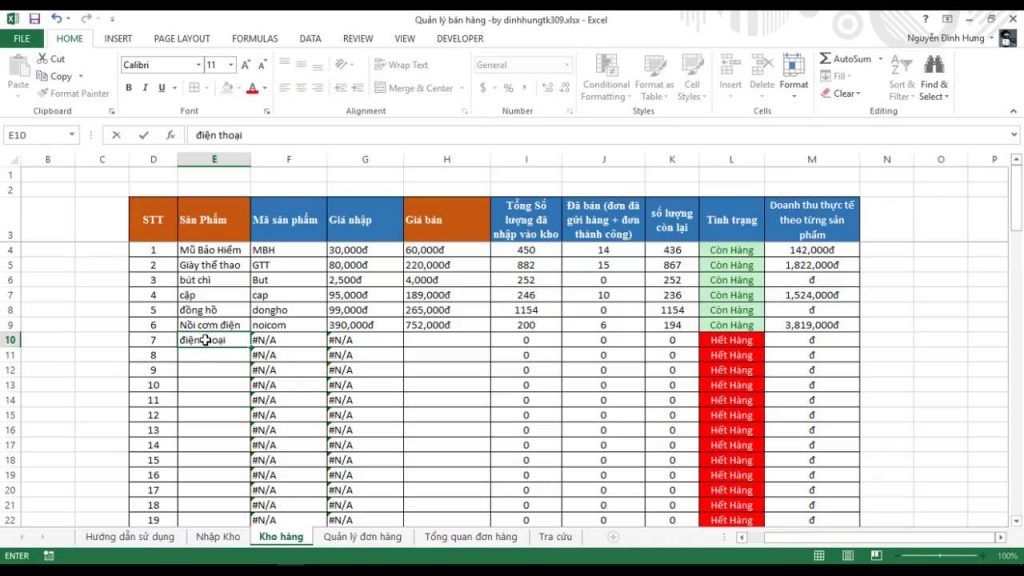Click the Insert Function fx icon
Screen dimensions: 1024x576
pyautogui.click(x=170, y=135)
